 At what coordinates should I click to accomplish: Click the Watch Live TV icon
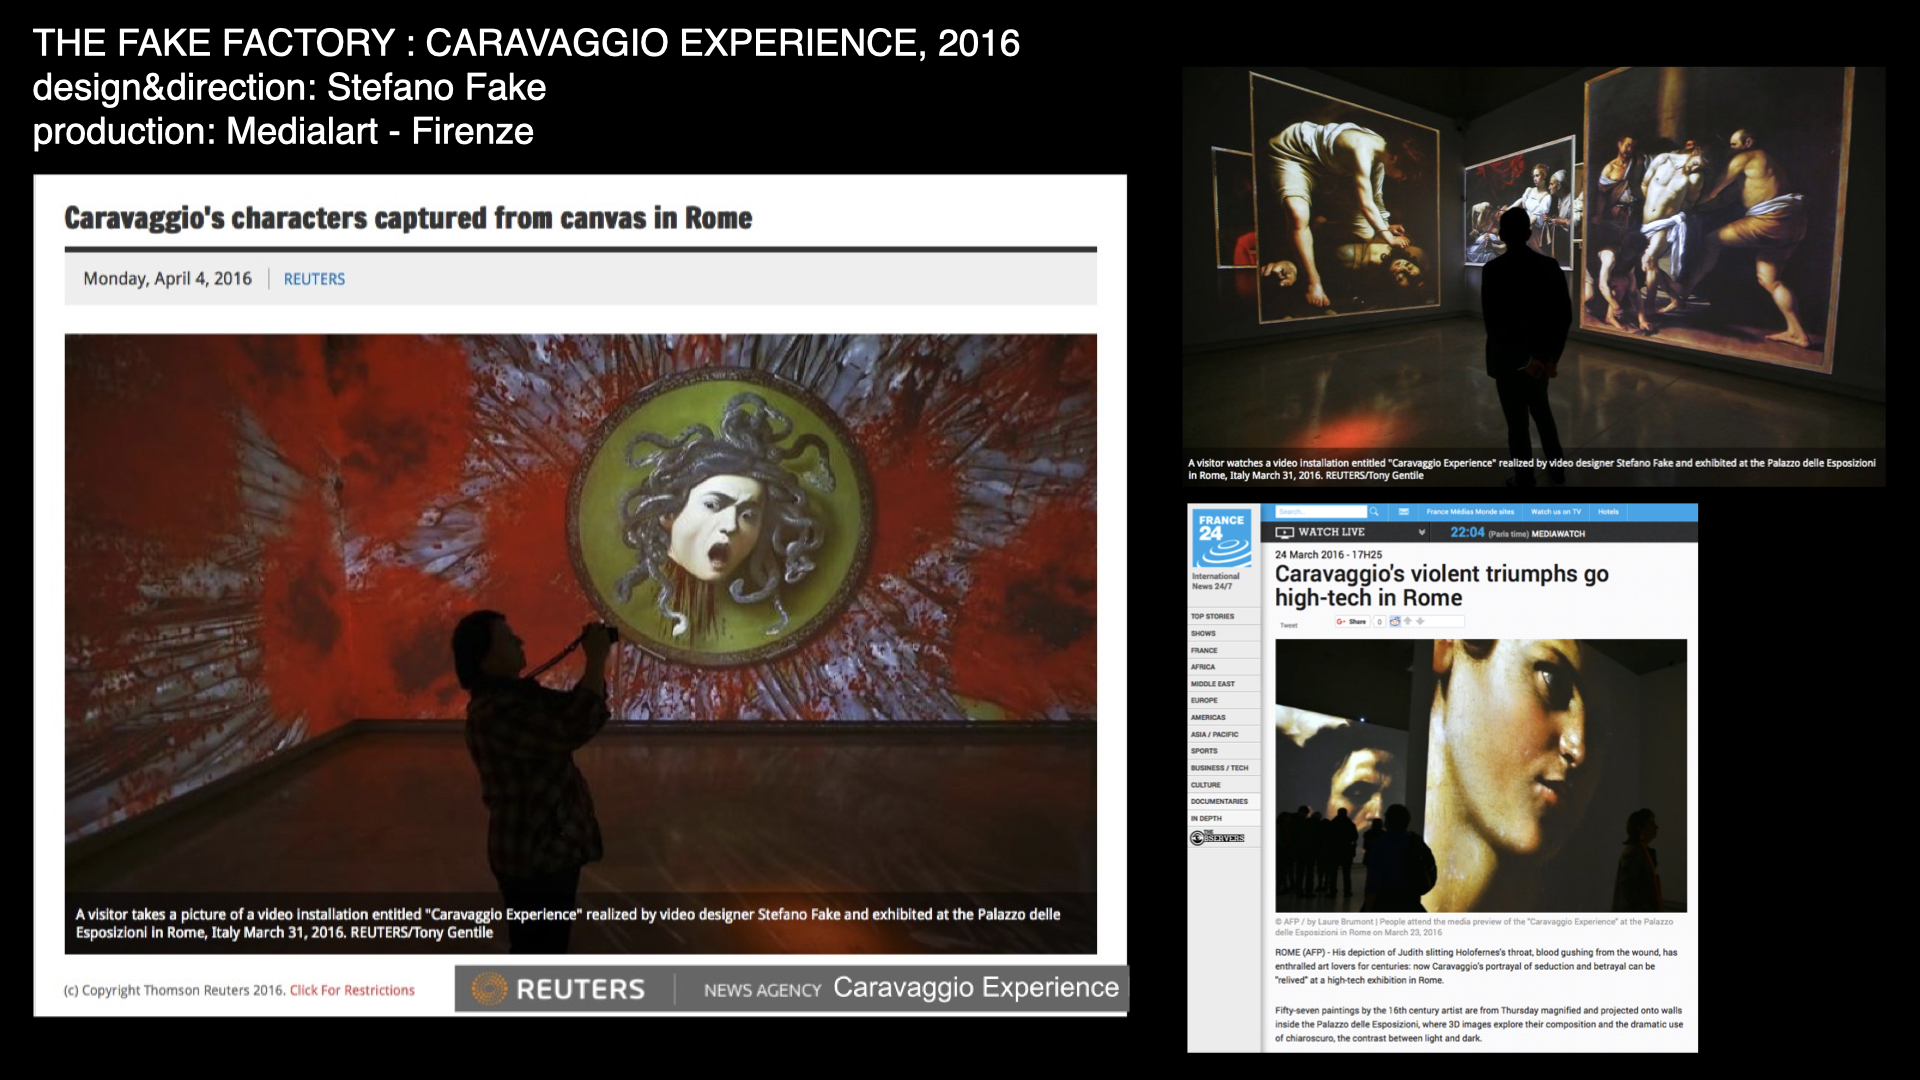coord(1285,533)
